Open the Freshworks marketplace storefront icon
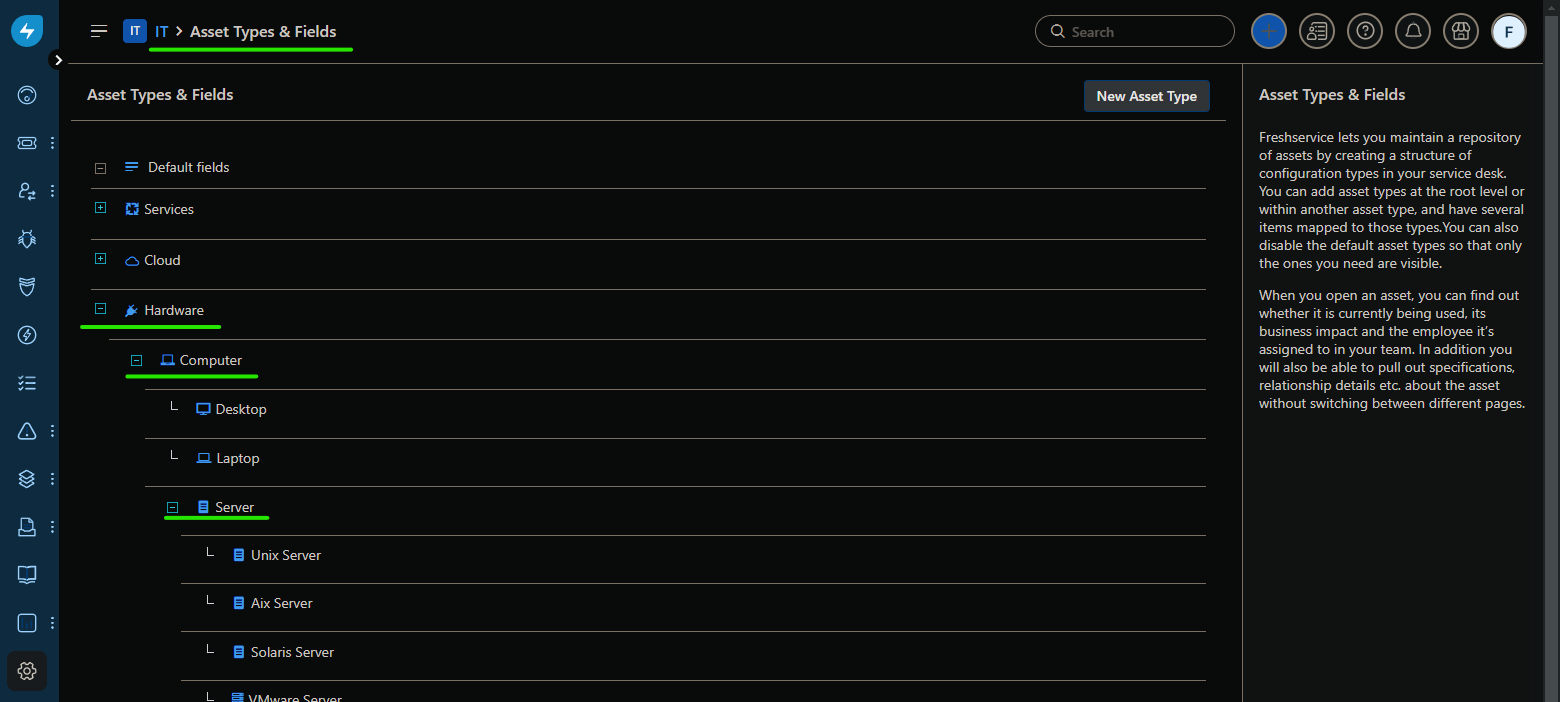Viewport: 1560px width, 702px height. [x=1460, y=31]
